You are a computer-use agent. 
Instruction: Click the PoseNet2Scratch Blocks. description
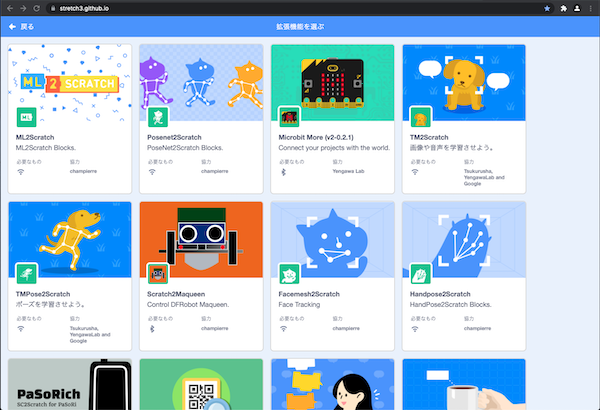(x=185, y=147)
